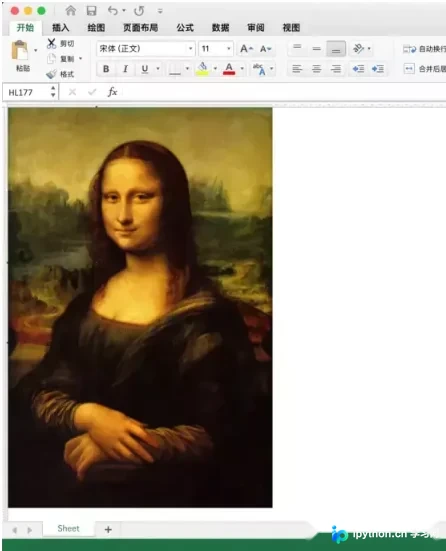Toggle Underline formatting
This screenshot has width=446, height=551.
click(x=144, y=69)
